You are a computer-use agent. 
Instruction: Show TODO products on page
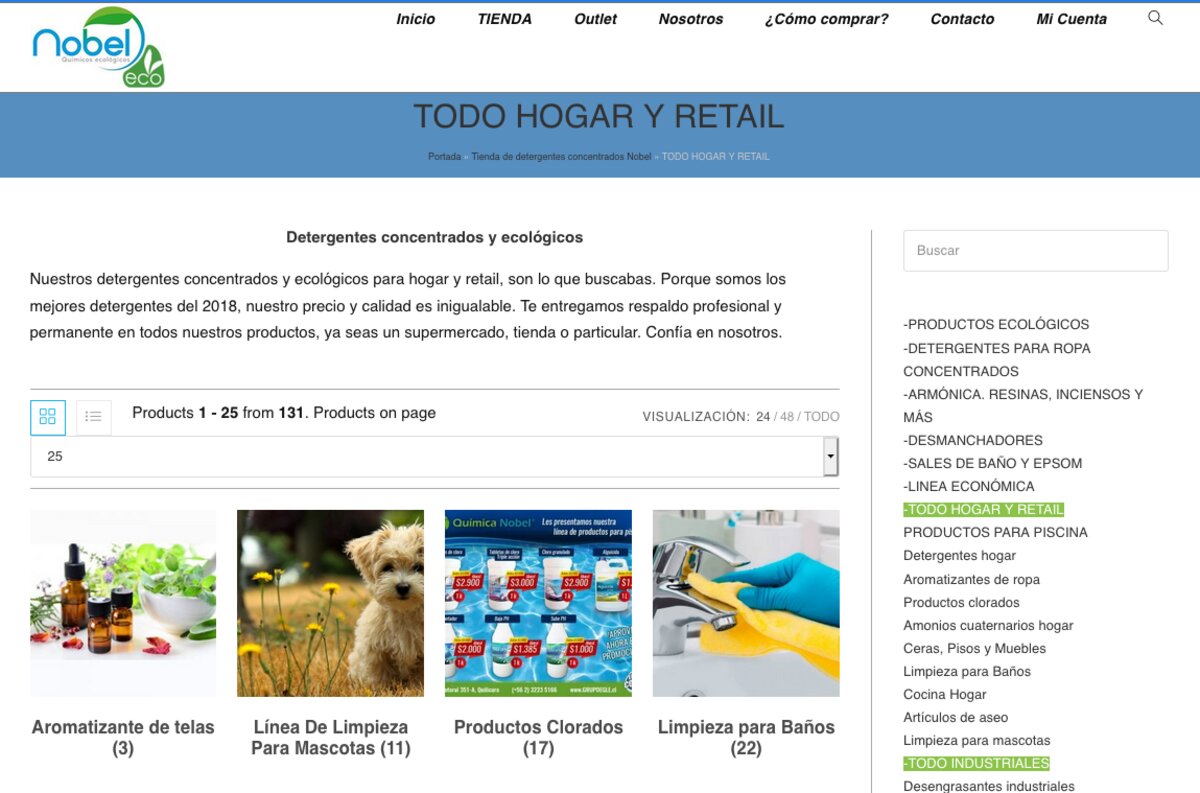822,417
